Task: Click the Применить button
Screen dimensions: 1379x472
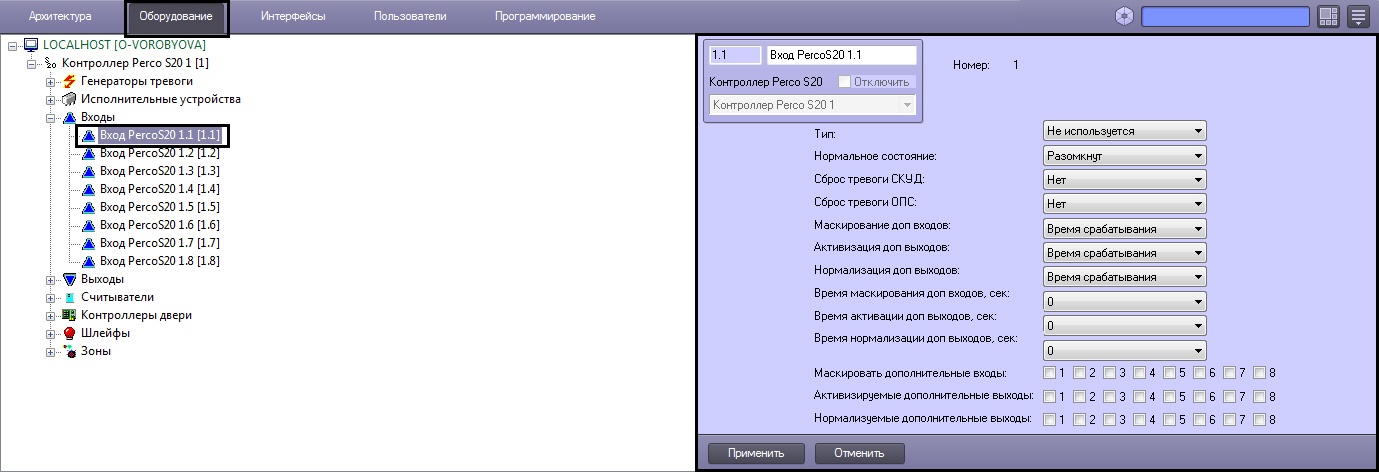Action: click(755, 453)
